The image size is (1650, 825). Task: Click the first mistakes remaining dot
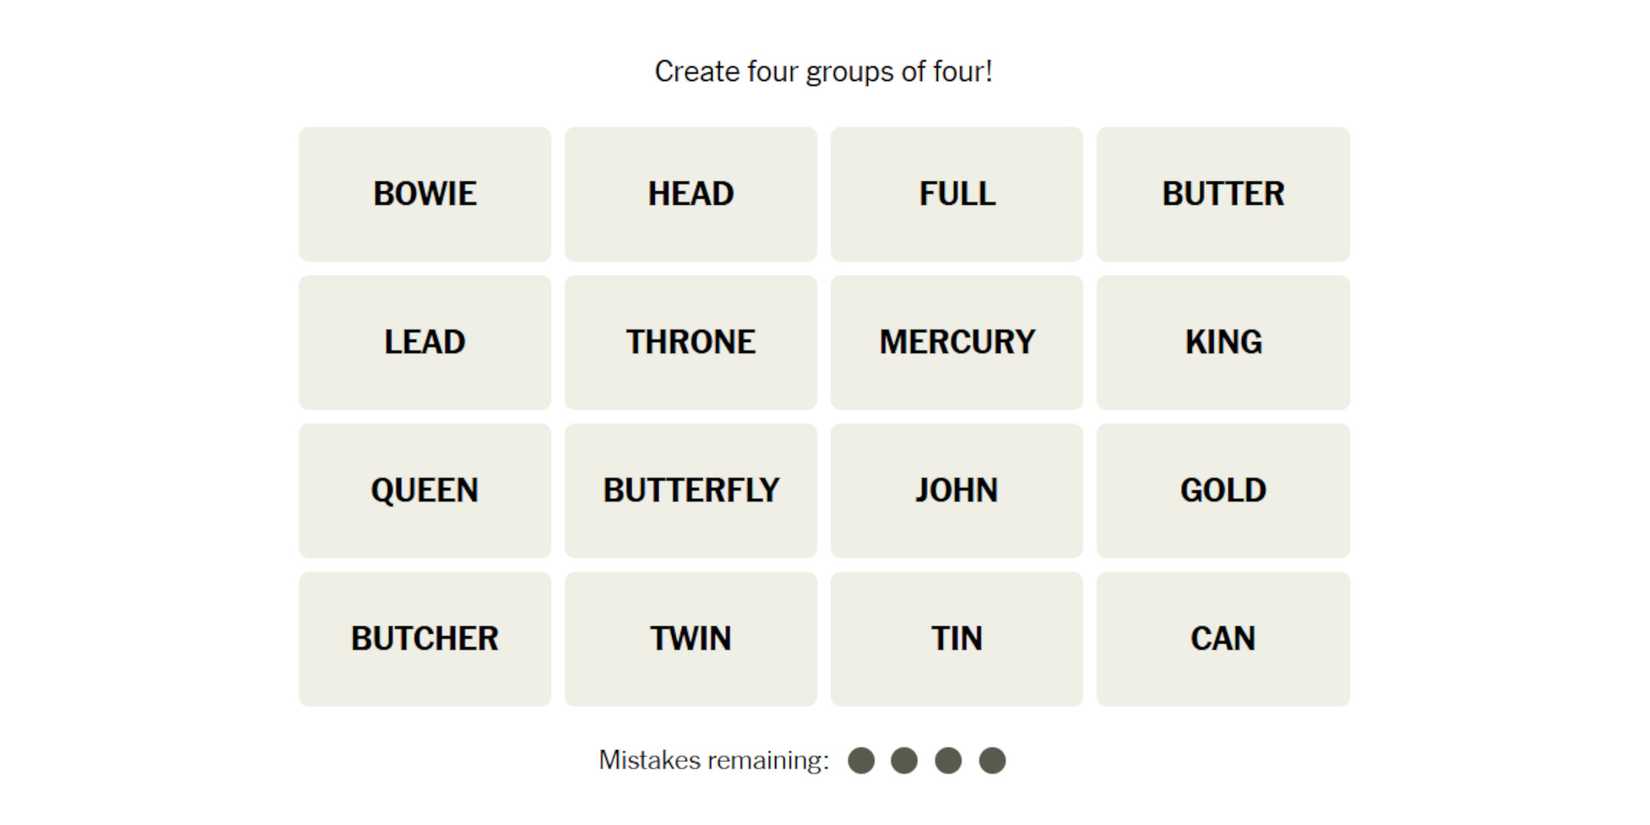[861, 761]
